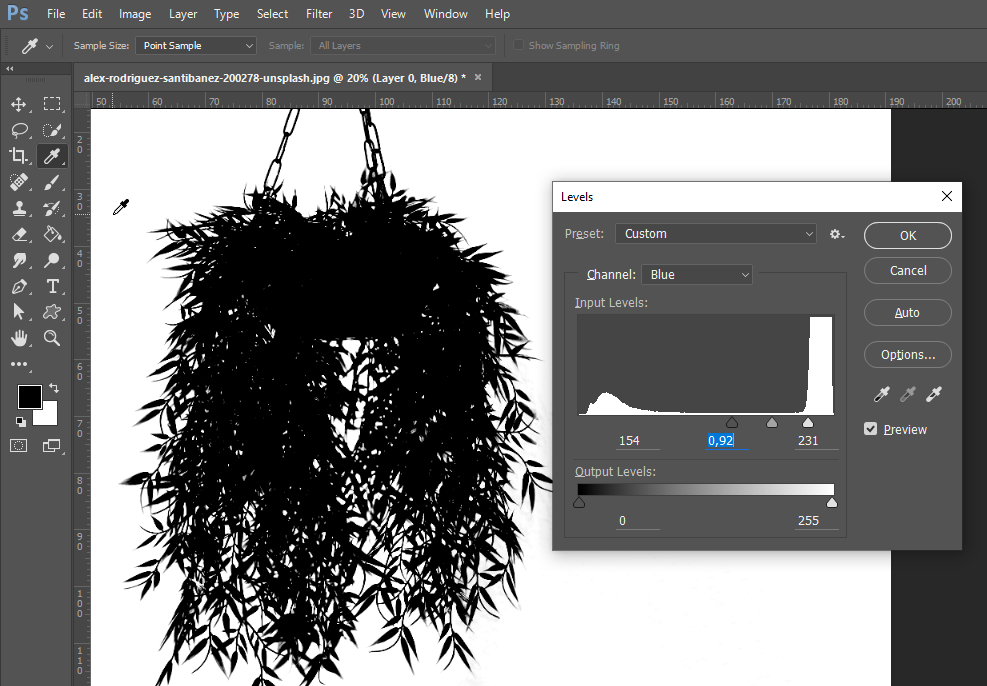Viewport: 987px width, 686px height.
Task: Pick the Clone Stamp tool
Action: [x=19, y=208]
